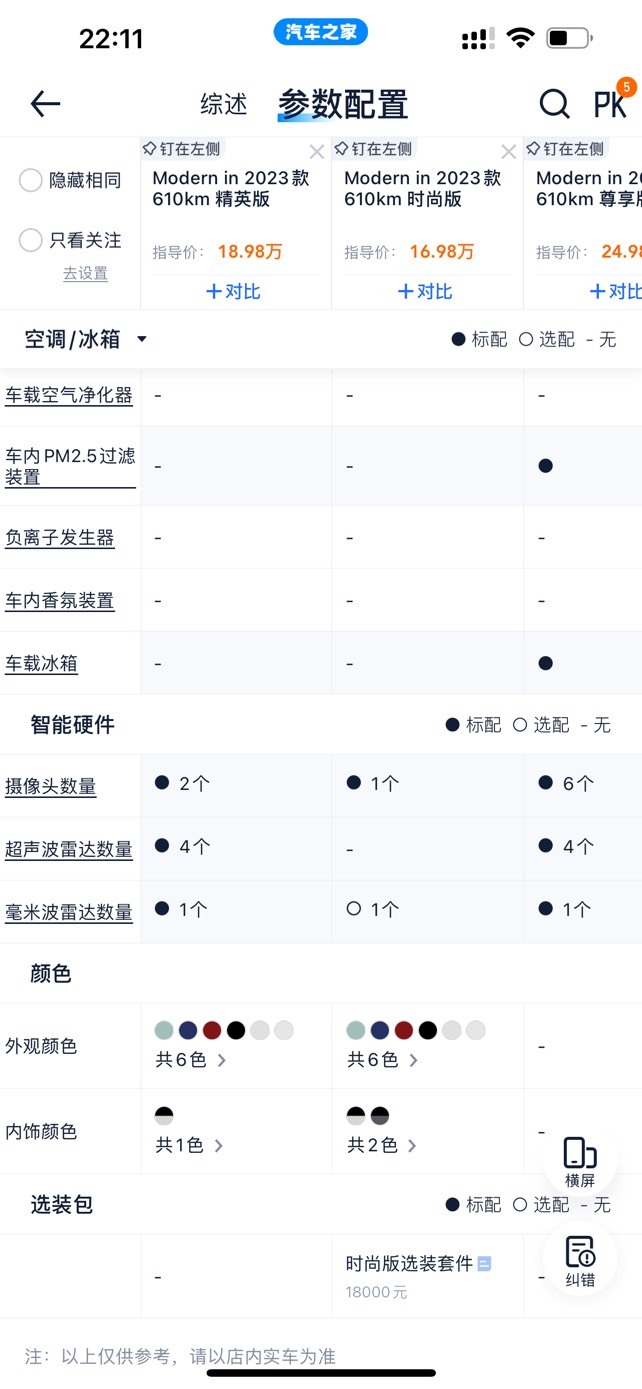
Task: Tap the note icon beside 时尚版选装套件
Action: (484, 1264)
